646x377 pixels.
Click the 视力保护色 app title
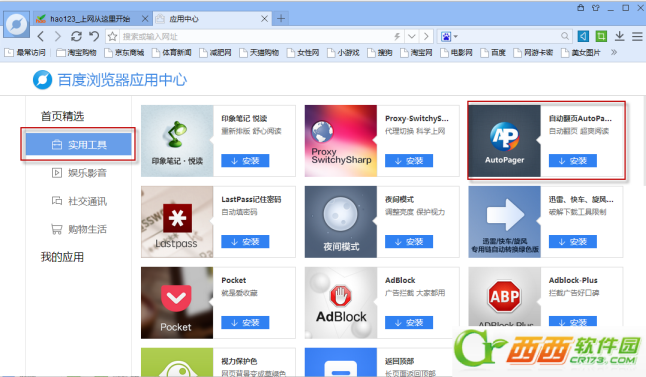click(x=239, y=361)
